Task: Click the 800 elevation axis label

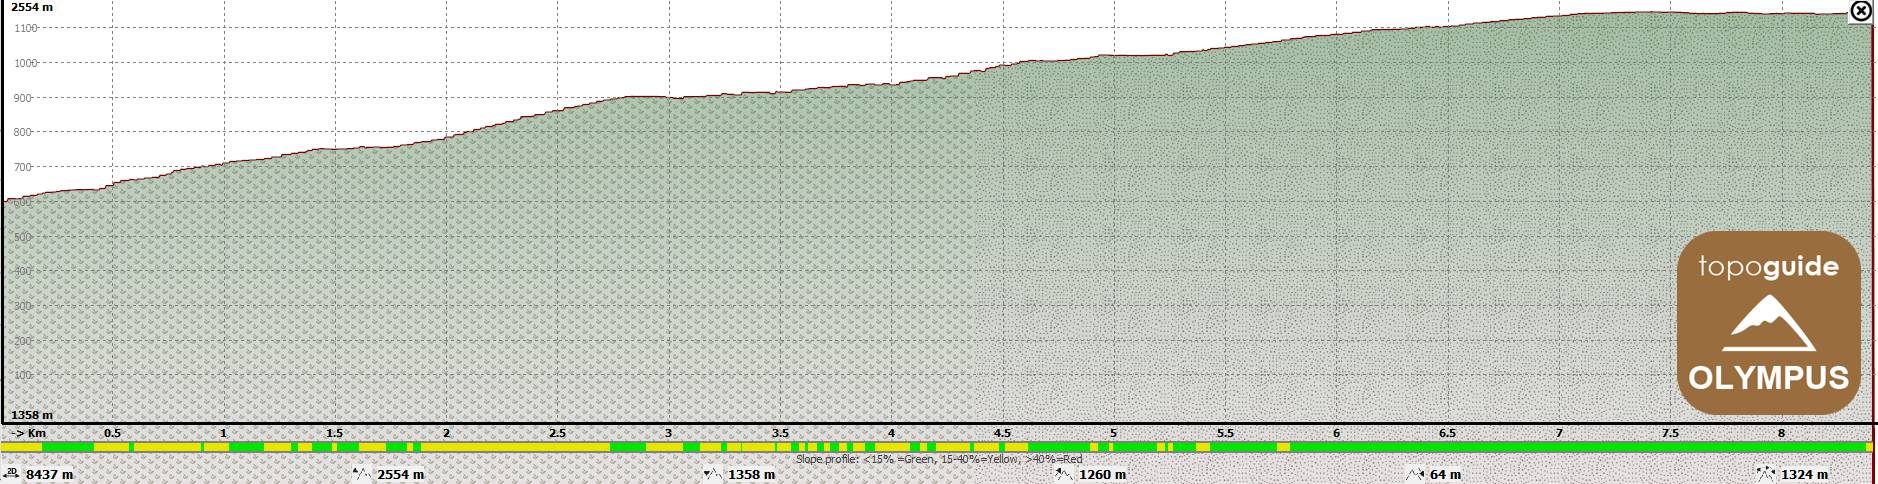Action: click(x=24, y=132)
